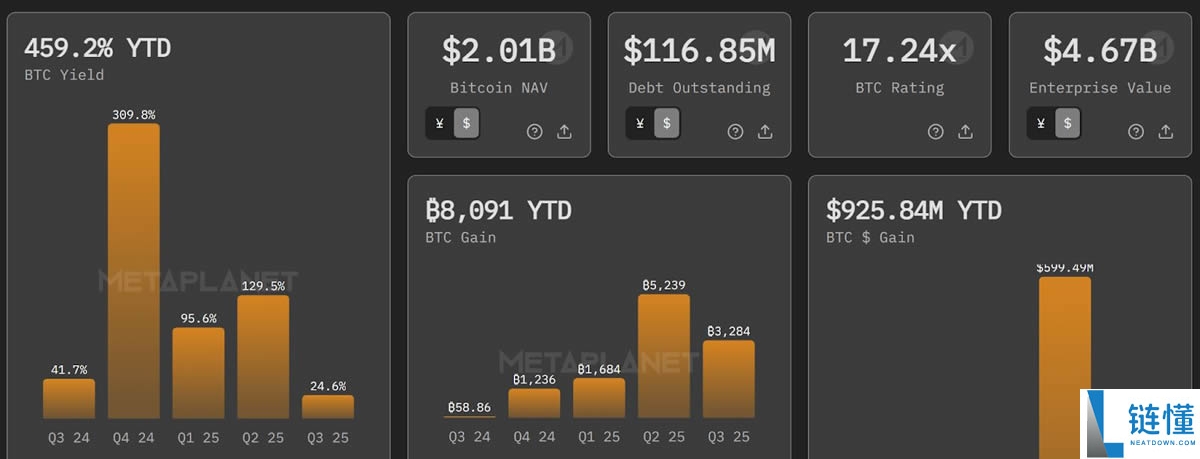Select dollar currency on Enterprise Value

pos(1068,123)
